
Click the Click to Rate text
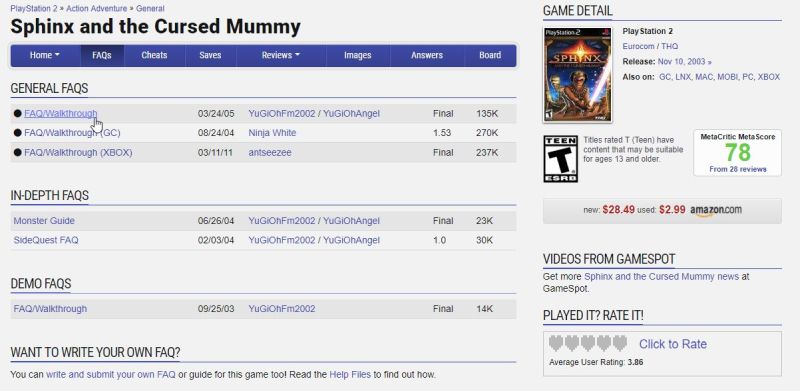click(x=672, y=344)
